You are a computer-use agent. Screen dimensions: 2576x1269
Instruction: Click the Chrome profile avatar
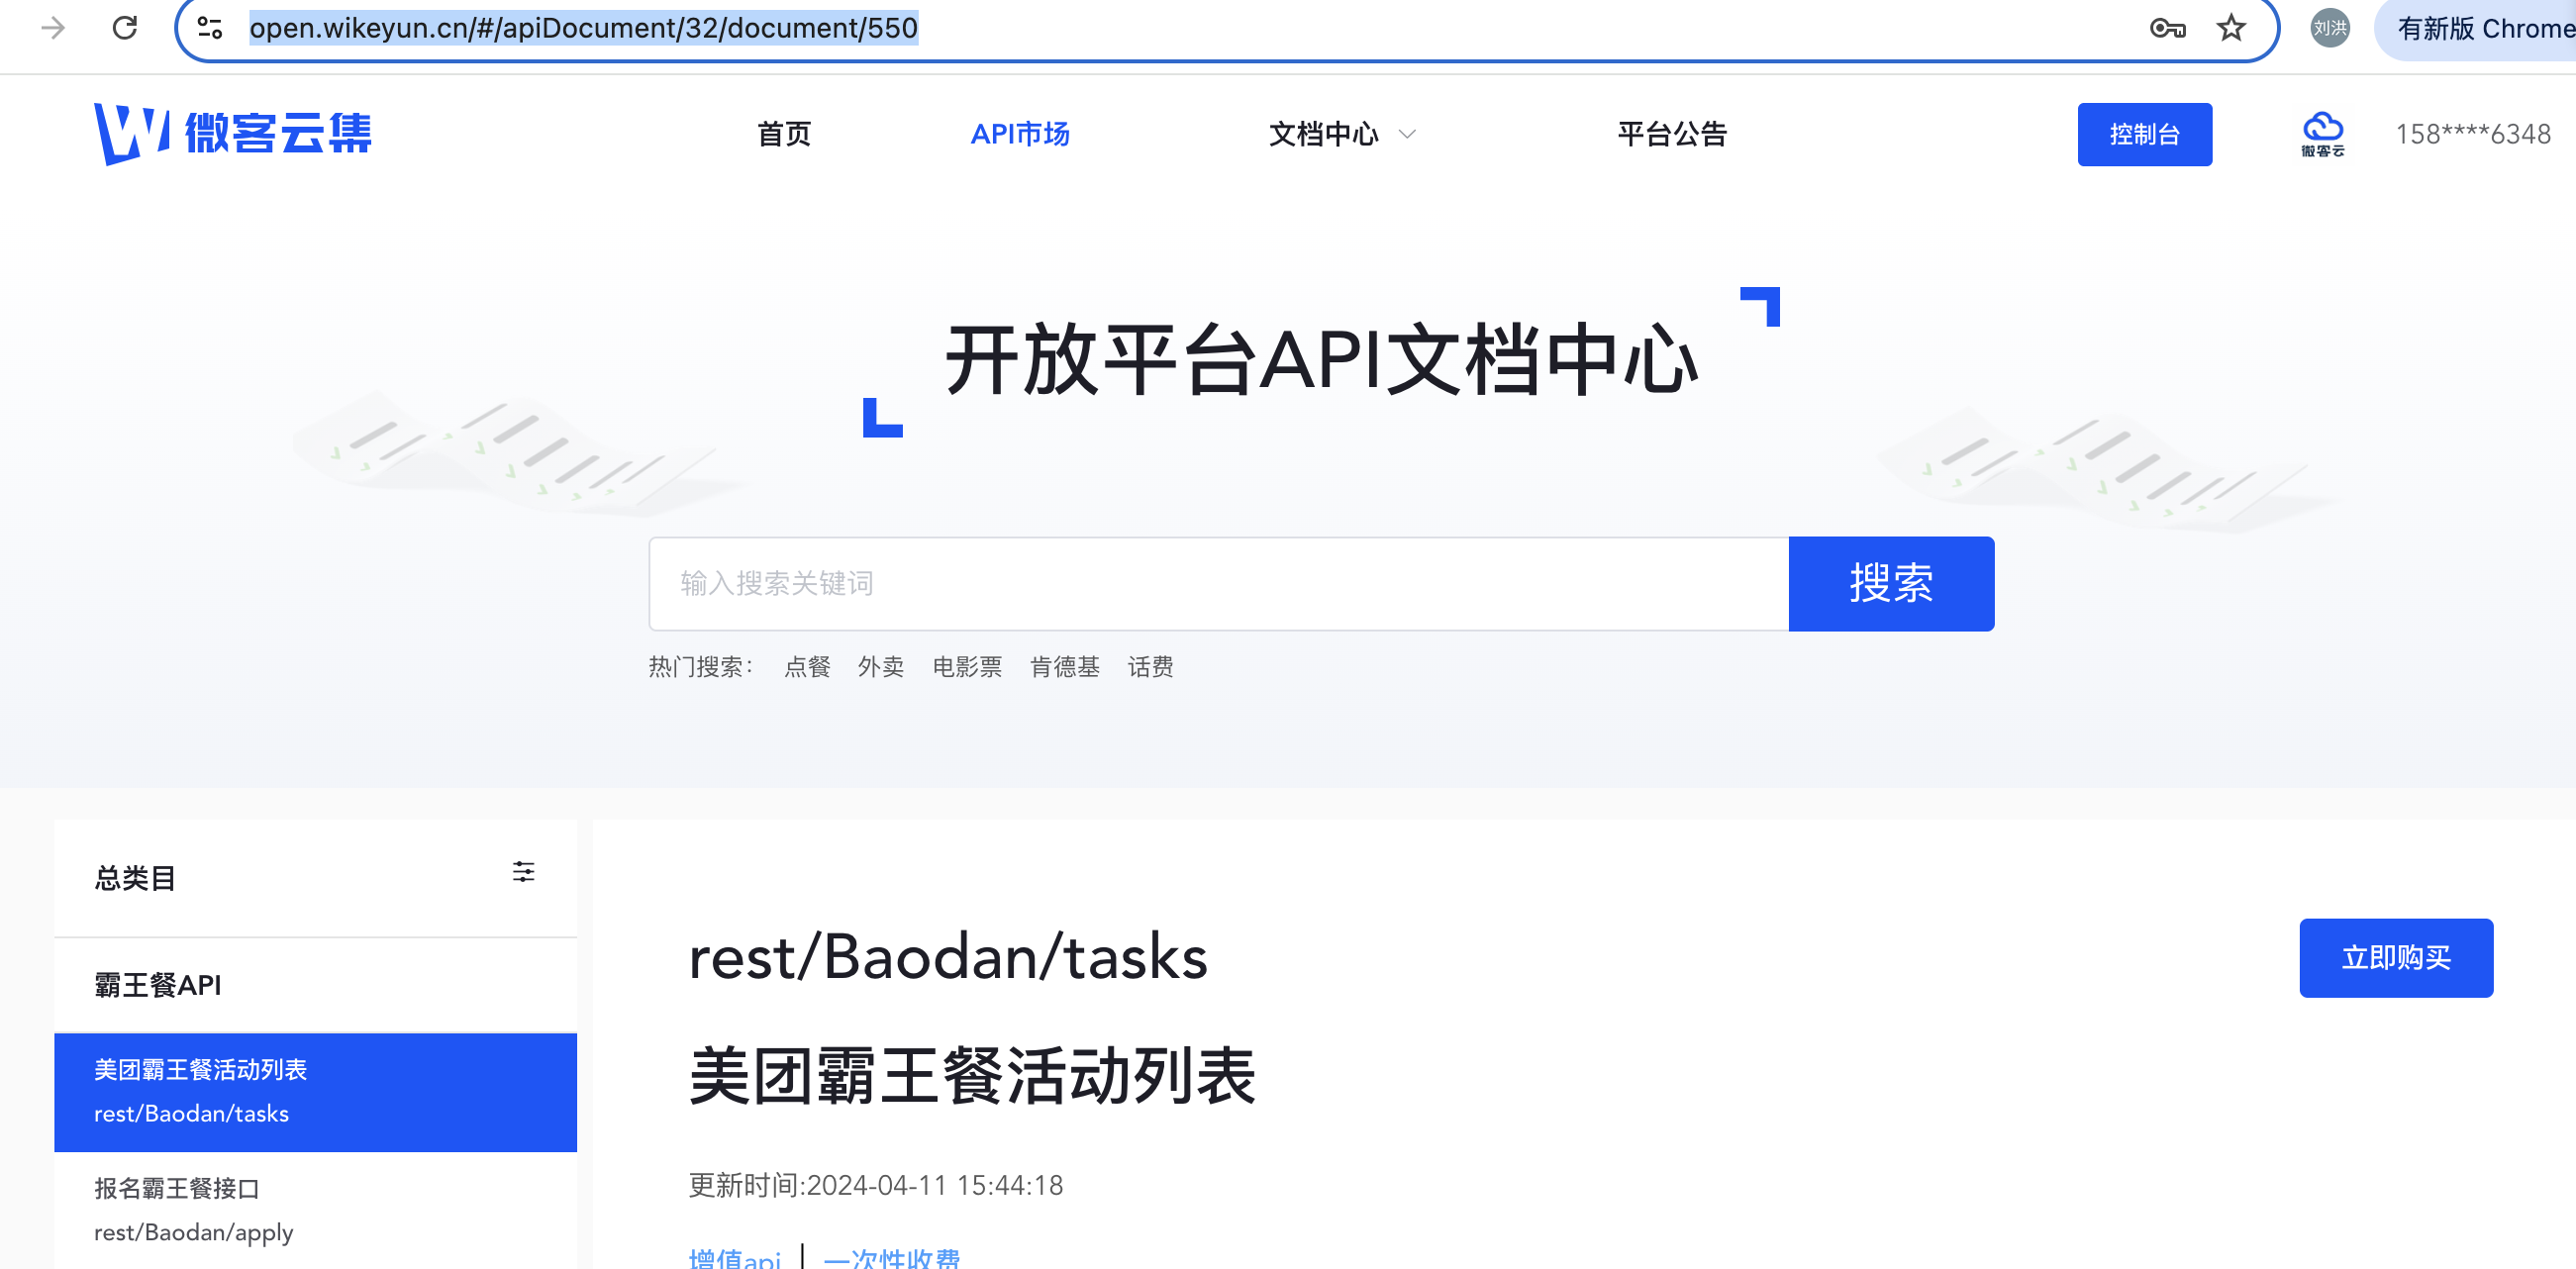[2329, 28]
